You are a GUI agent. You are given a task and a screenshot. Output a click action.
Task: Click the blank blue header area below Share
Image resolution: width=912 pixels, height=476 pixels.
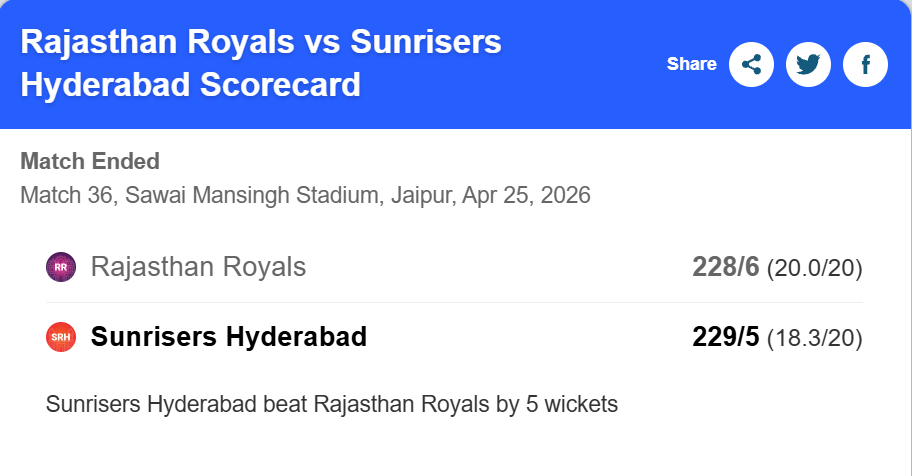point(700,110)
